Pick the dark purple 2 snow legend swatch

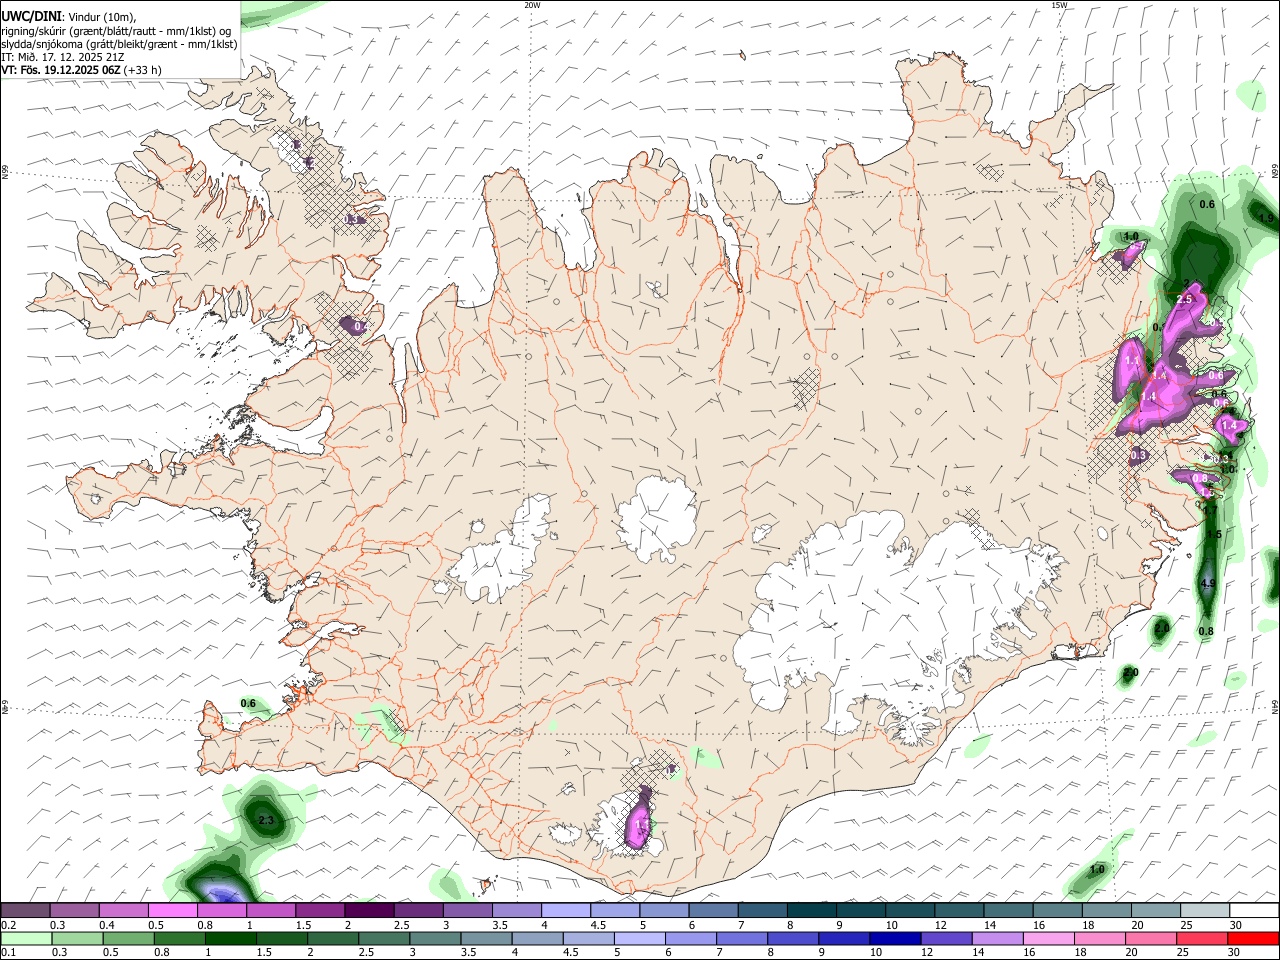(369, 911)
